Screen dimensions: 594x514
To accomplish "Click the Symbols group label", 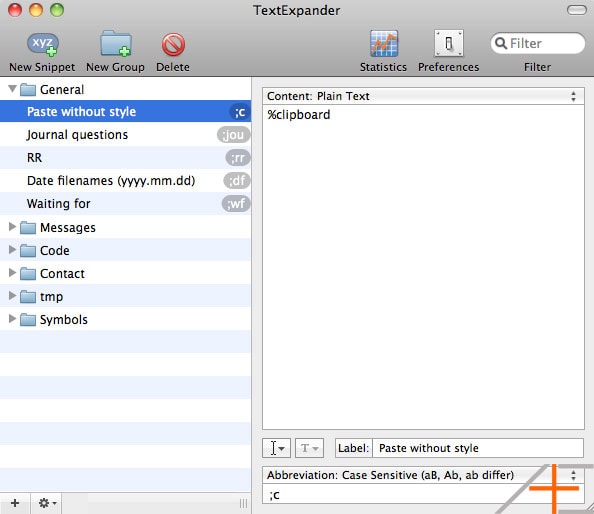I will (x=64, y=320).
